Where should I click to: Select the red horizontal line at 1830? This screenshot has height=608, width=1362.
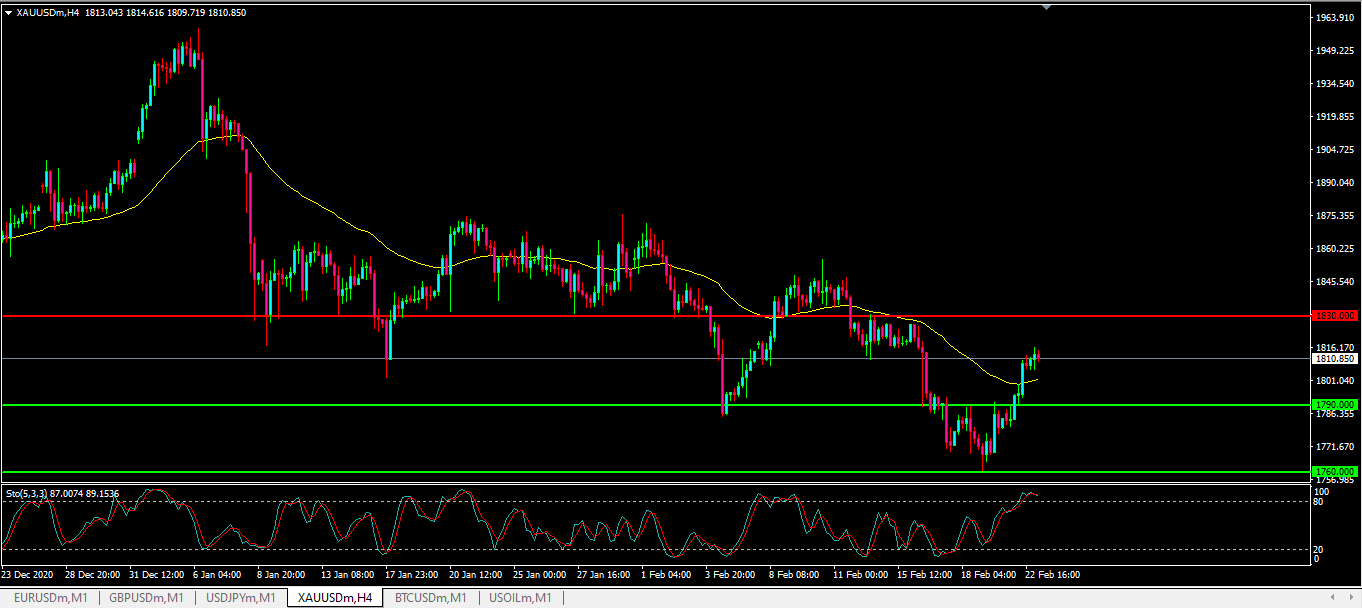[x=600, y=316]
